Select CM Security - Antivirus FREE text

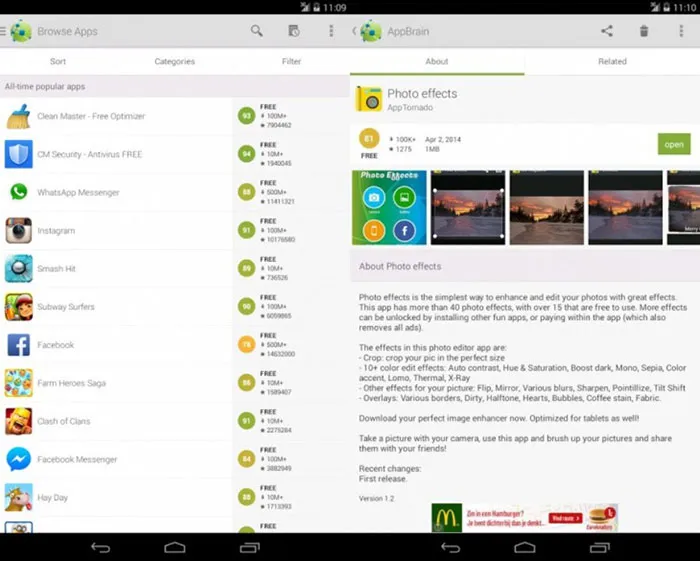click(90, 154)
